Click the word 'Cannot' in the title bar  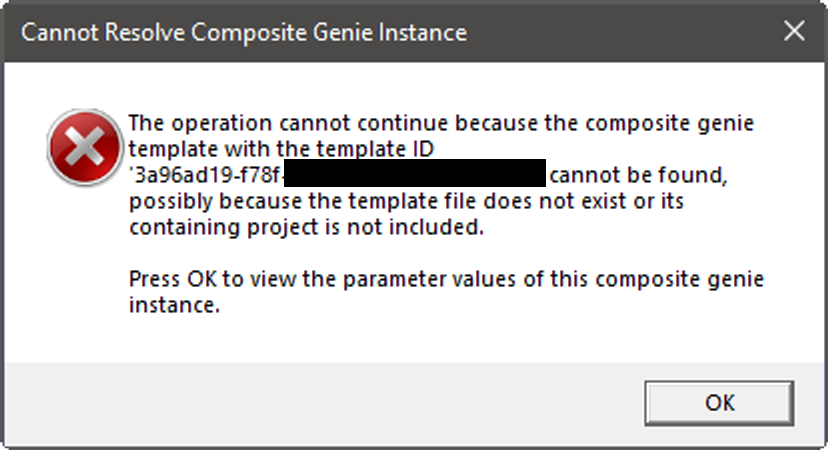point(59,32)
